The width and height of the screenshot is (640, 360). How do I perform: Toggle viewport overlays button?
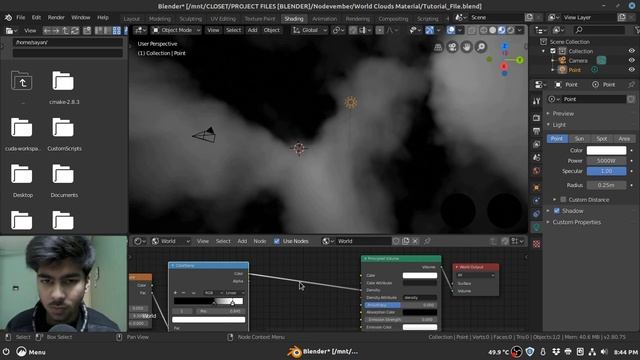[451, 30]
